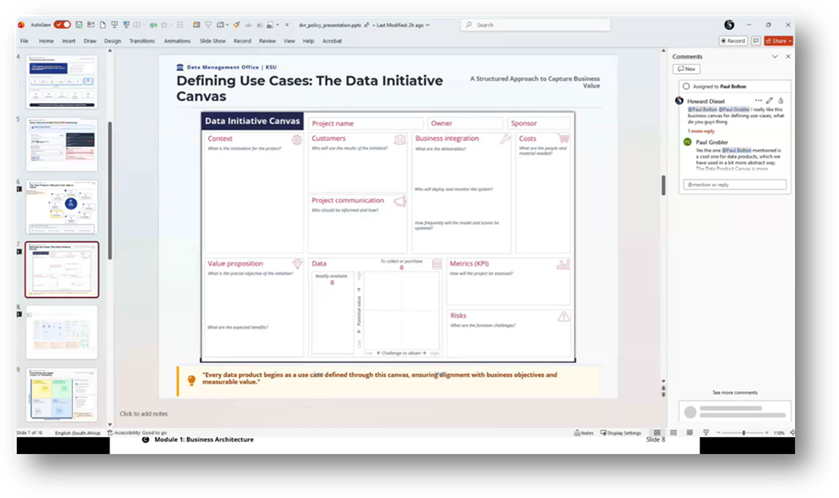Select slide 9 thumbnail
Viewport: 839px width, 498px height.
pyautogui.click(x=62, y=395)
